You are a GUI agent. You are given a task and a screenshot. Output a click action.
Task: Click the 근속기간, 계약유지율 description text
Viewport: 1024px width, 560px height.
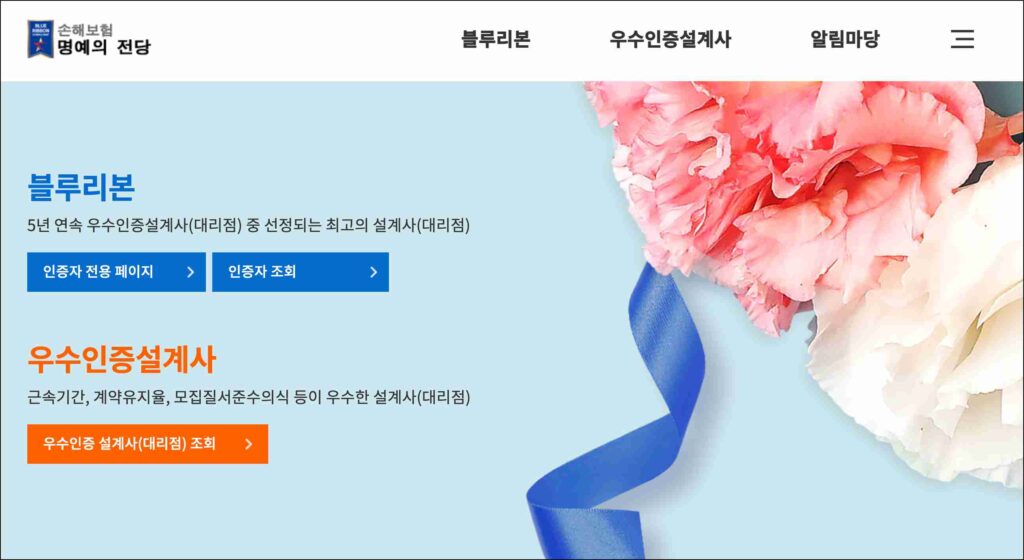pos(249,397)
